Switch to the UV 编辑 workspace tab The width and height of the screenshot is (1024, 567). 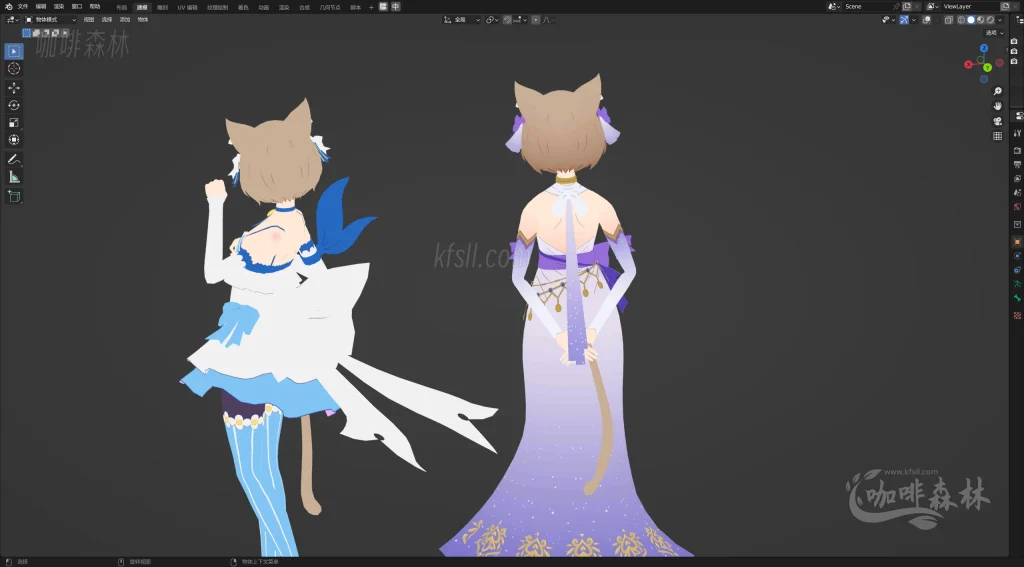pyautogui.click(x=187, y=7)
